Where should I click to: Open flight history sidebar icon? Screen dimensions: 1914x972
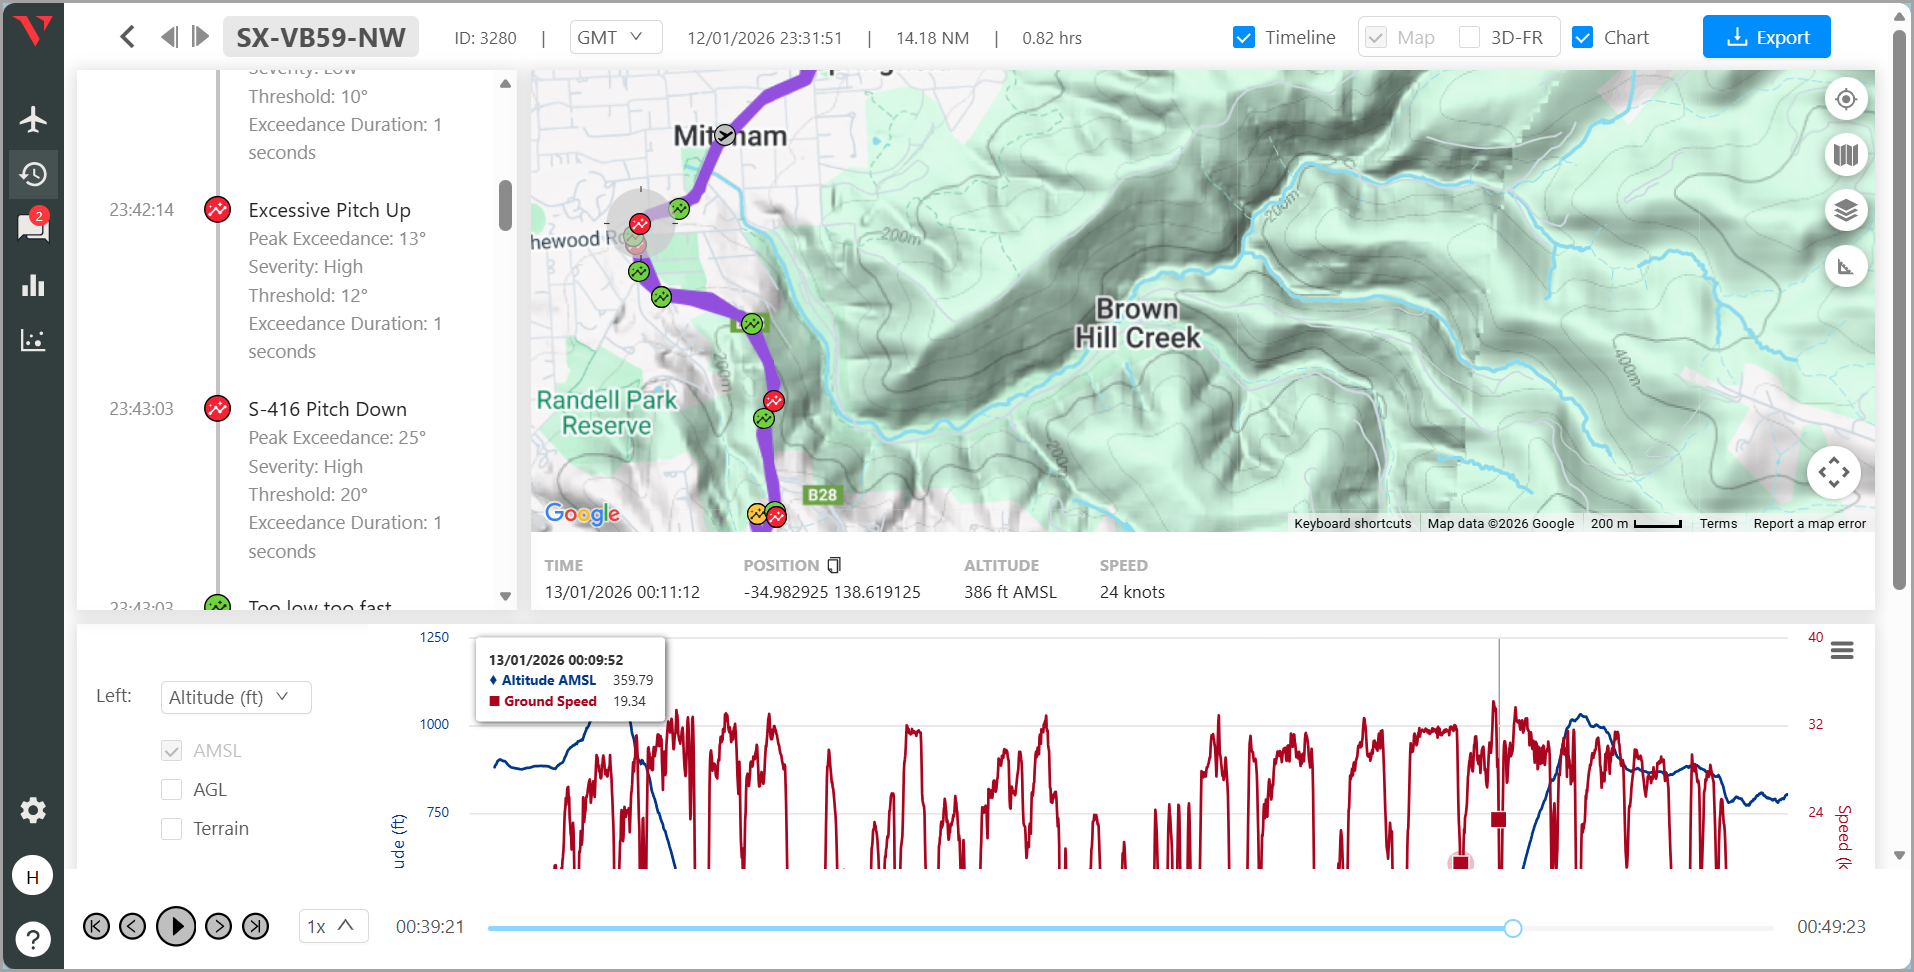pyautogui.click(x=33, y=175)
